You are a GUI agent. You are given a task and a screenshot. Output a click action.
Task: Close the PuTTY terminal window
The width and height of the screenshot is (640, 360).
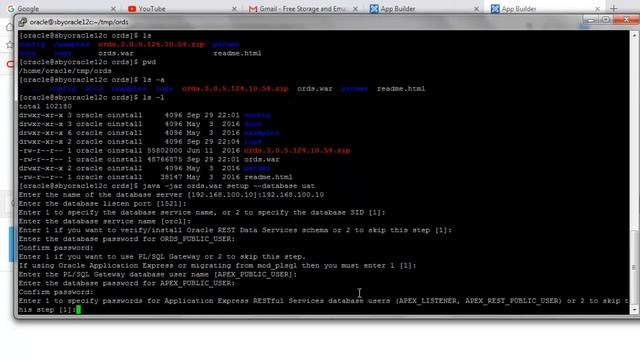point(627,20)
